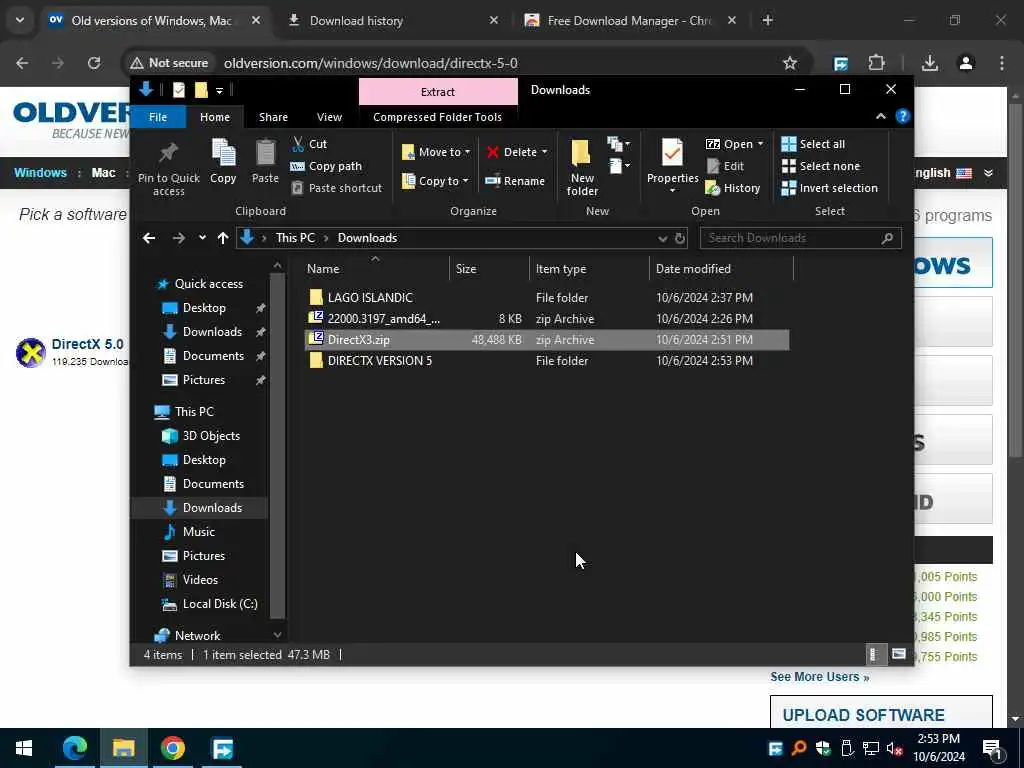Click the Paste ribbon icon
The image size is (1024, 768).
(265, 153)
